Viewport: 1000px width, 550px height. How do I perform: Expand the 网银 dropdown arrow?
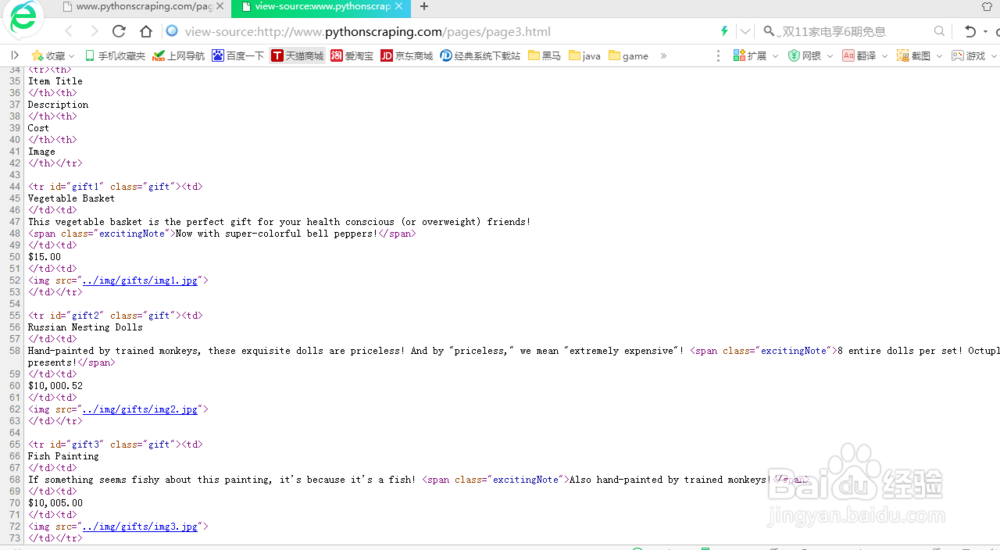[830, 56]
